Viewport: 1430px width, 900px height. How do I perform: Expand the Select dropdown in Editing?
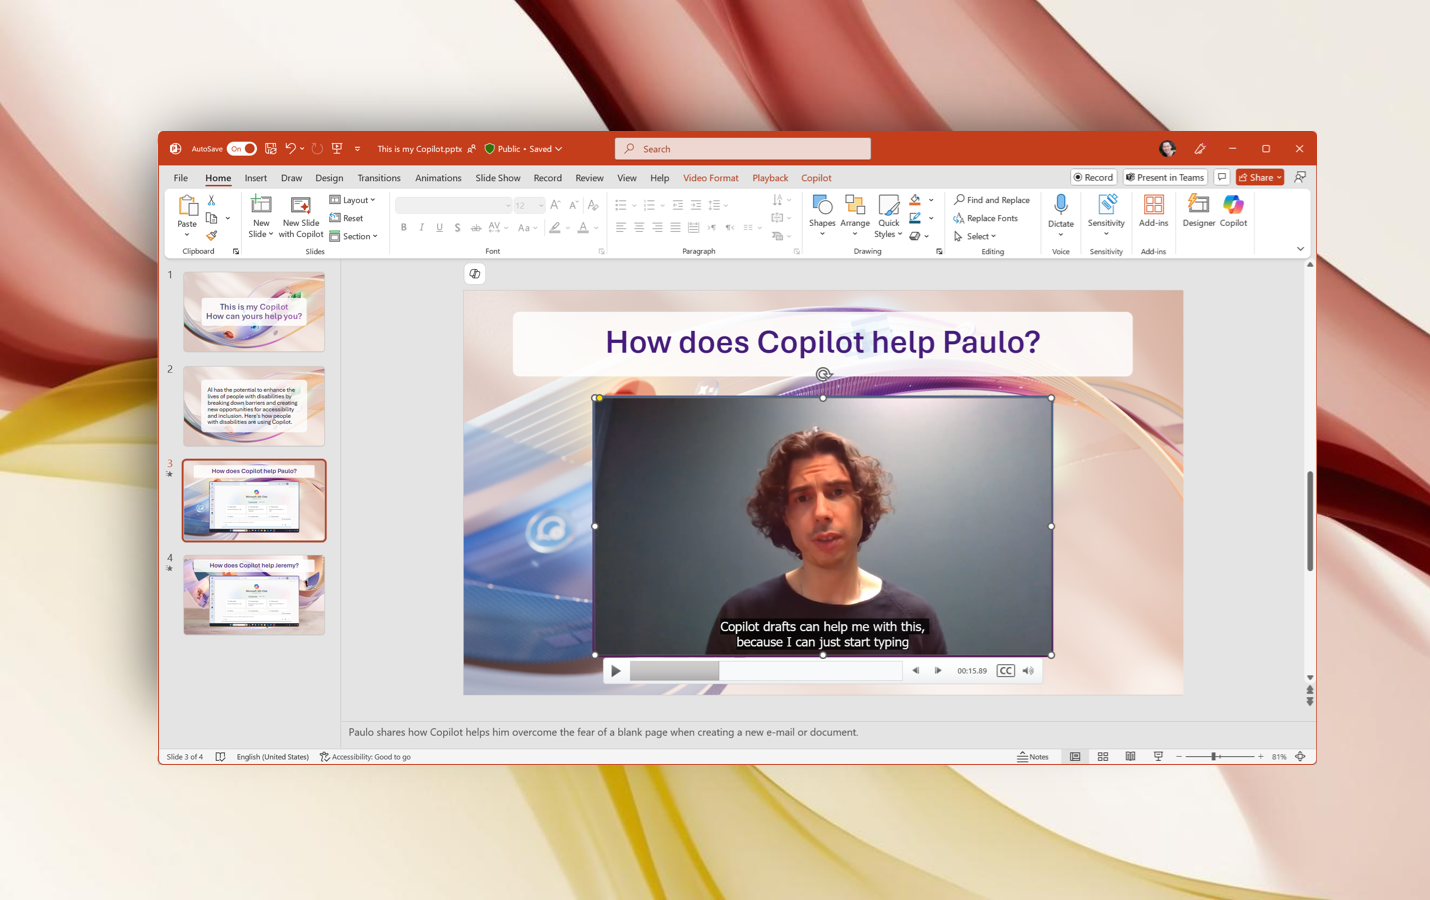975,236
